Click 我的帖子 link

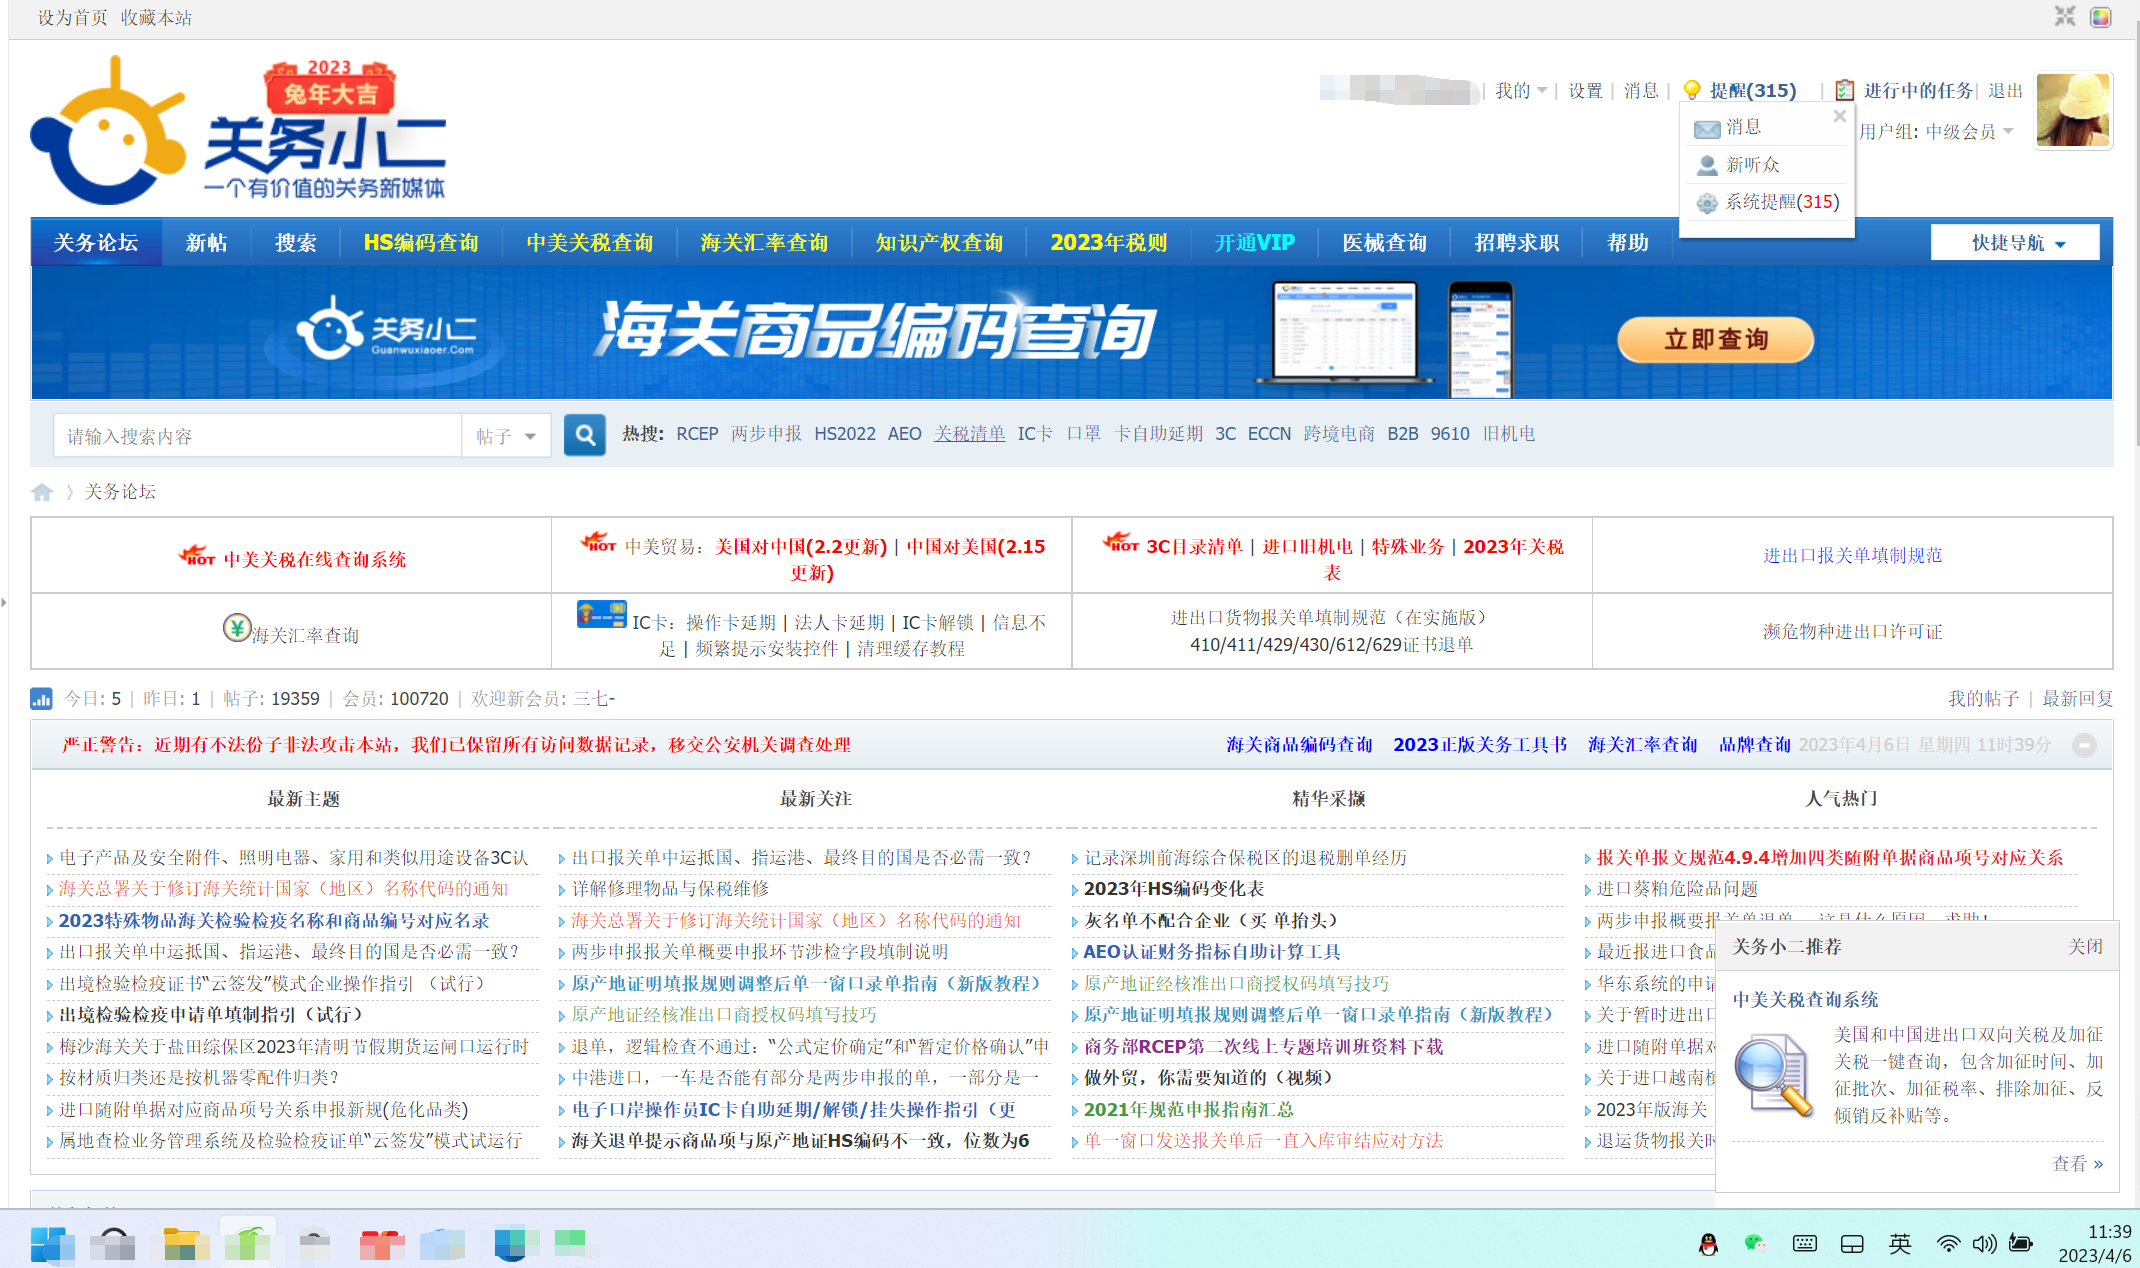point(1983,698)
